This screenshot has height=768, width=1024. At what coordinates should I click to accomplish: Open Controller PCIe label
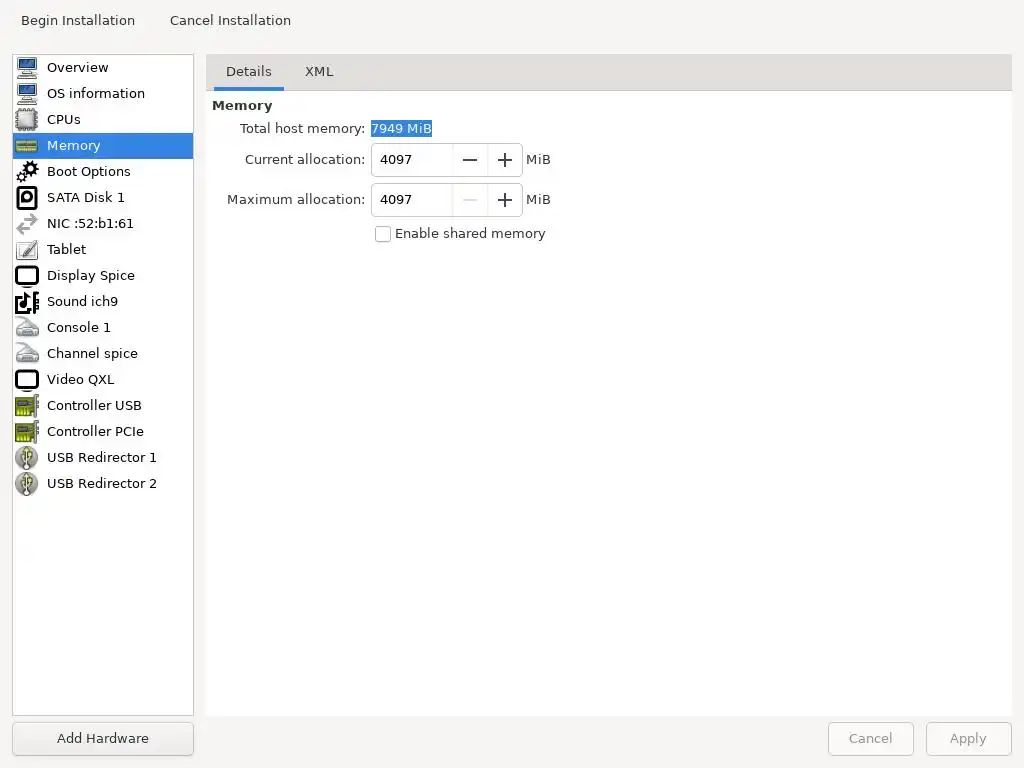[95, 432]
